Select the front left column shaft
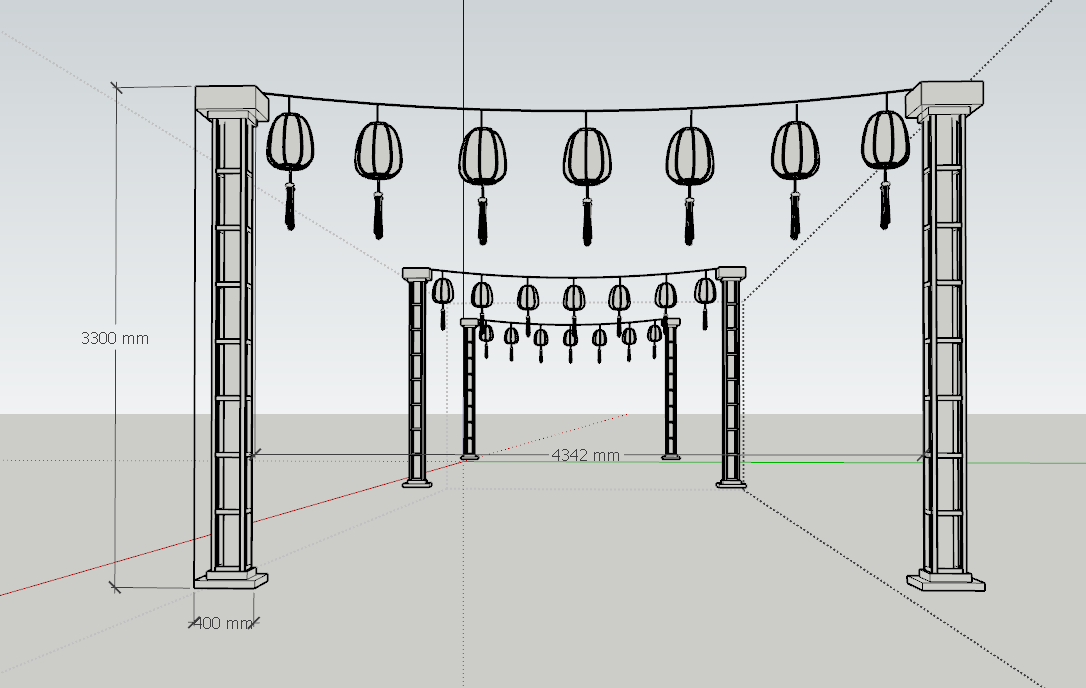 point(231,340)
